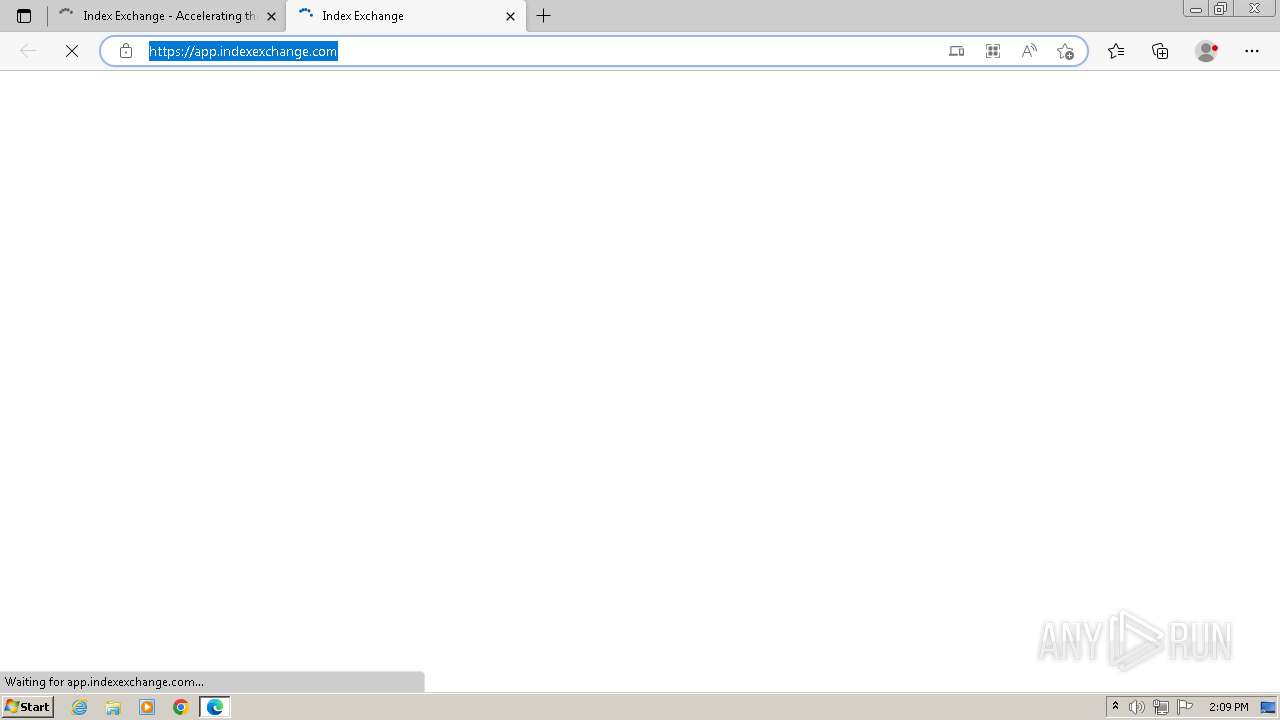Launch Internet Explorer from taskbar
The image size is (1280, 720).
(80, 707)
